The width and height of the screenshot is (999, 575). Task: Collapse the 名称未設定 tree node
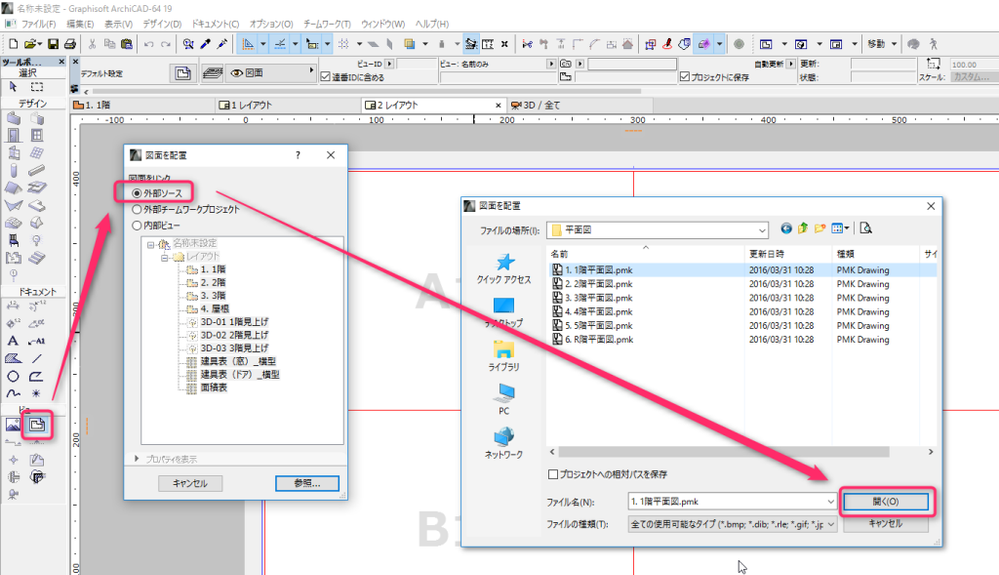(x=151, y=244)
